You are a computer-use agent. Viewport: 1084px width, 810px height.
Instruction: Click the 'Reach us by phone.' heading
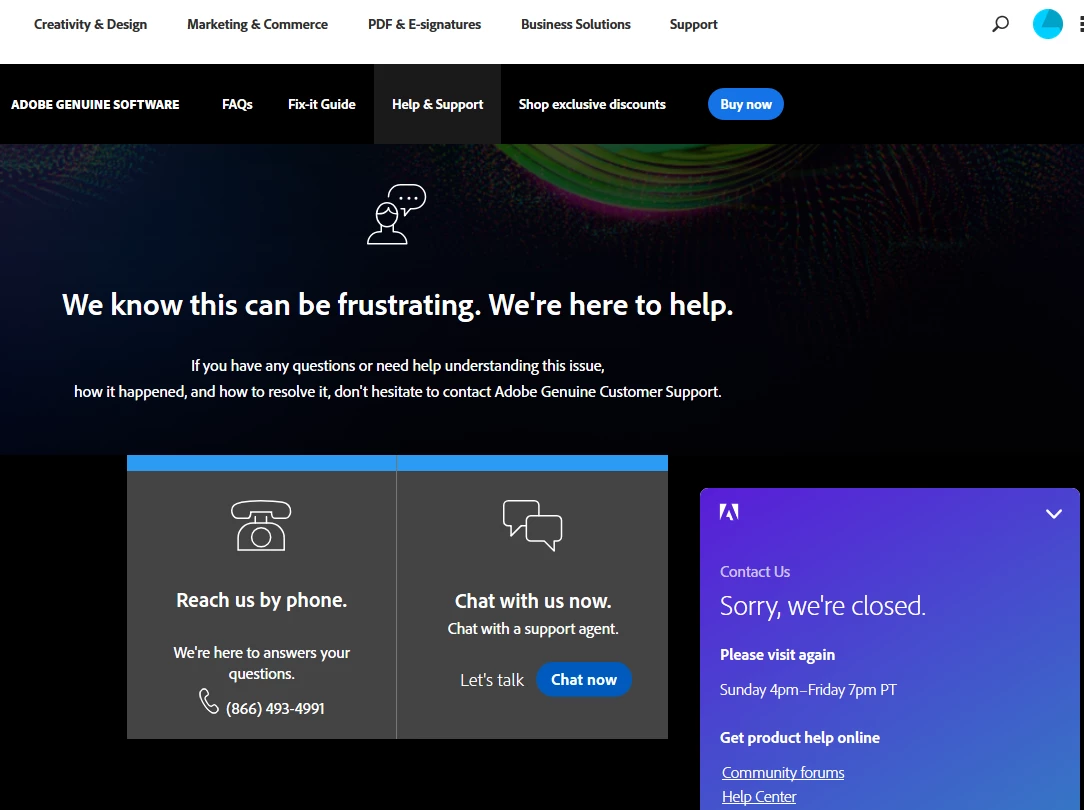click(261, 600)
